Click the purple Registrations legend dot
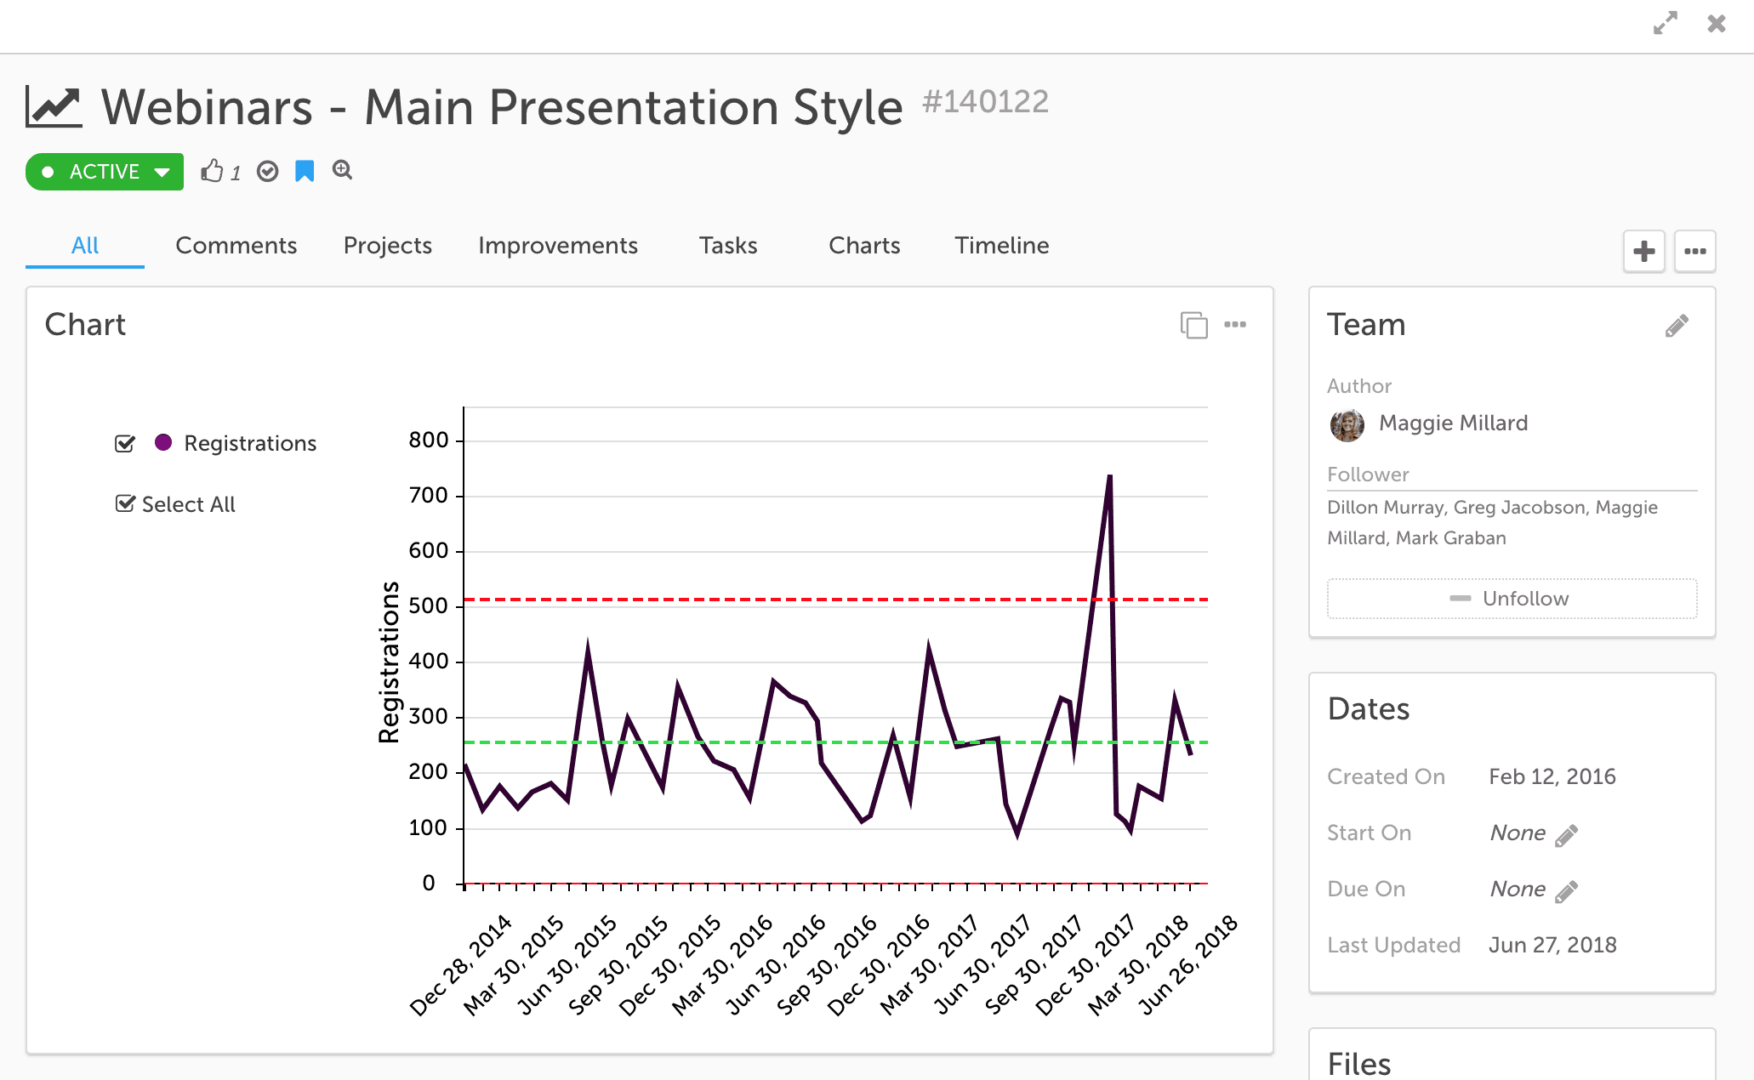Screen dimensions: 1754x1080 coord(163,442)
